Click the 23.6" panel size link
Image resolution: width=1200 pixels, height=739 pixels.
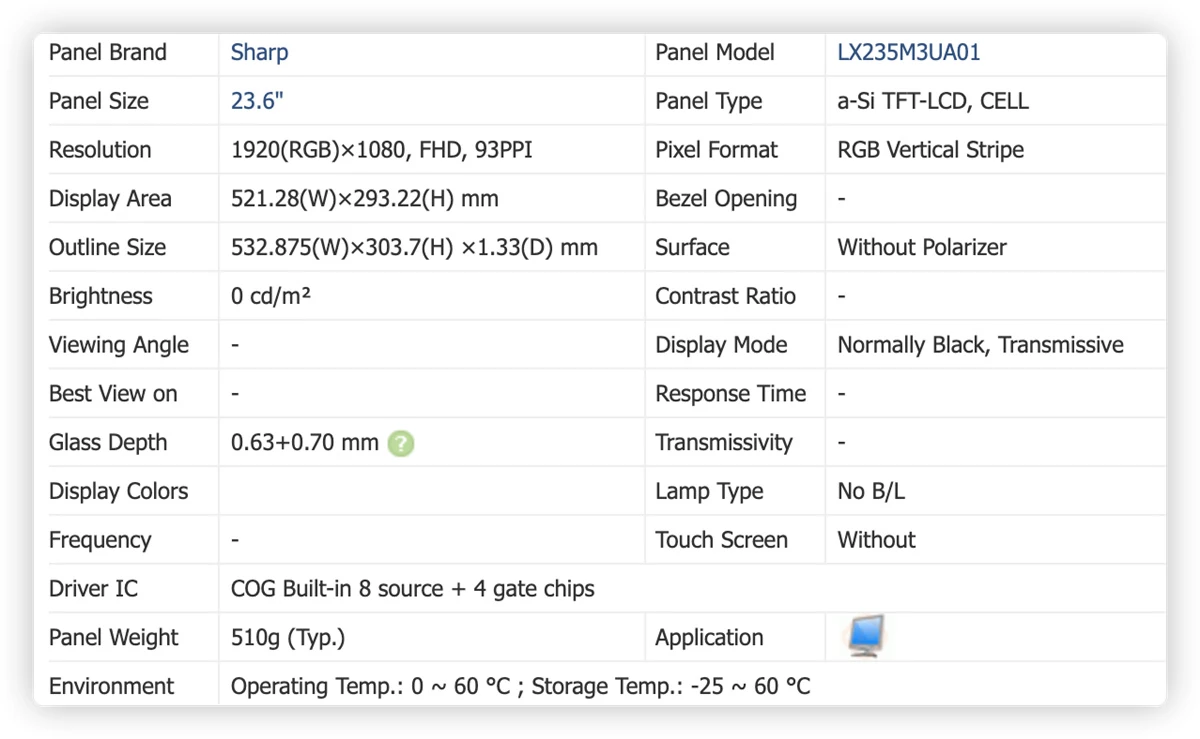(x=258, y=101)
